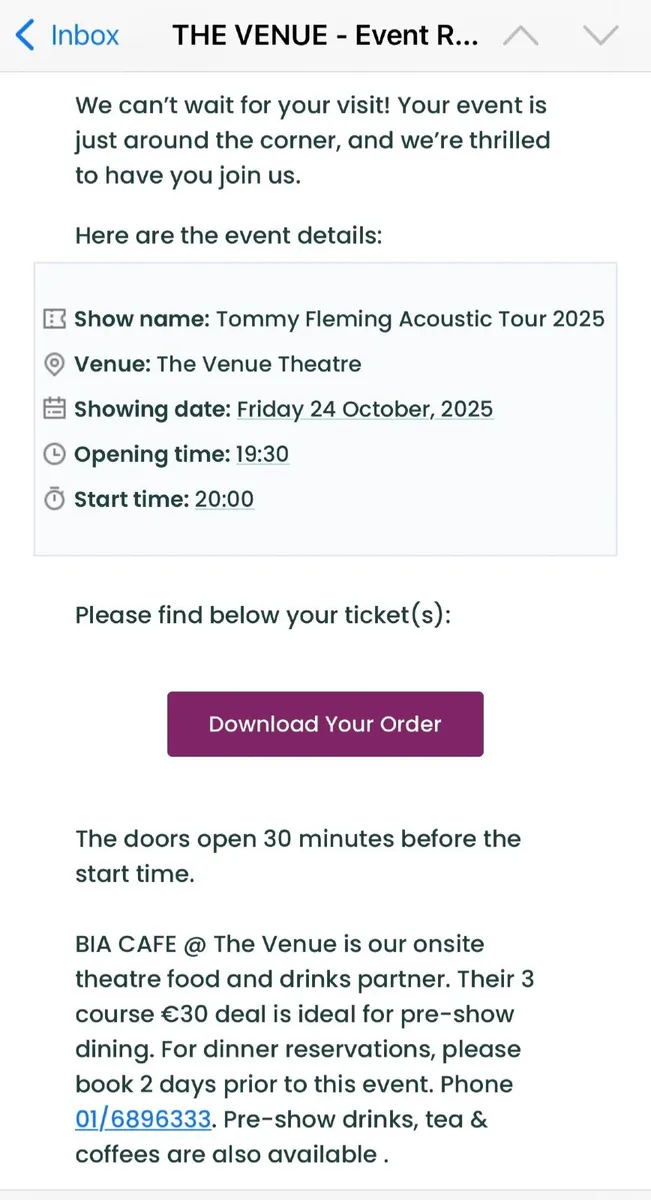Tap the Tommy Fleming Acoustic Tour 2025 text
Viewport: 651px width, 1200px height.
(x=410, y=319)
